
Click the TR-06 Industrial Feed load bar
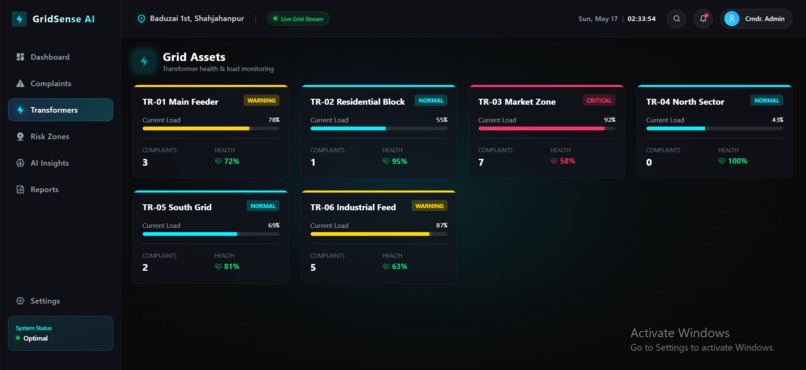coord(379,234)
